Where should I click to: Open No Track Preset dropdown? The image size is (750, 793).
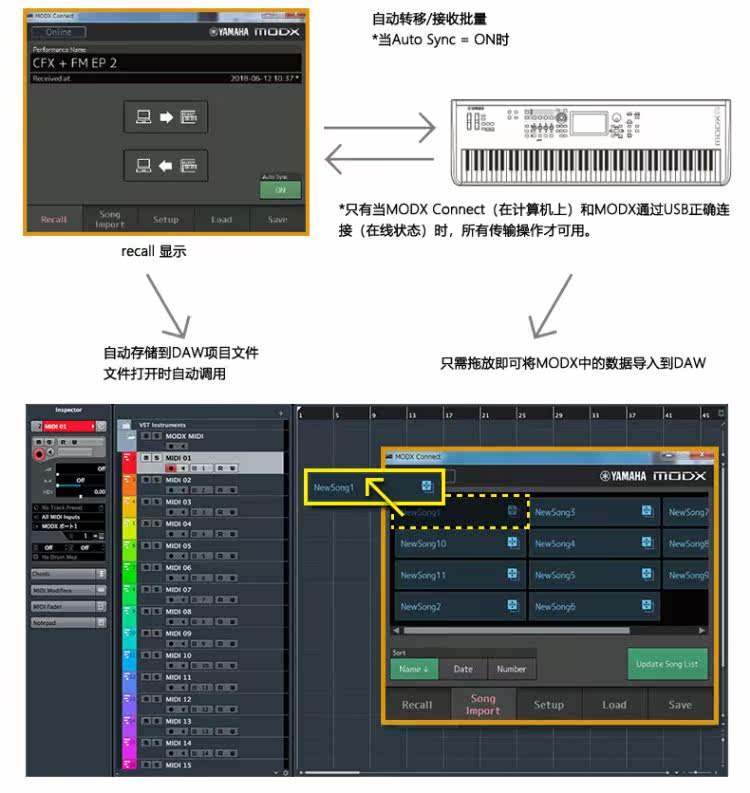coord(69,508)
